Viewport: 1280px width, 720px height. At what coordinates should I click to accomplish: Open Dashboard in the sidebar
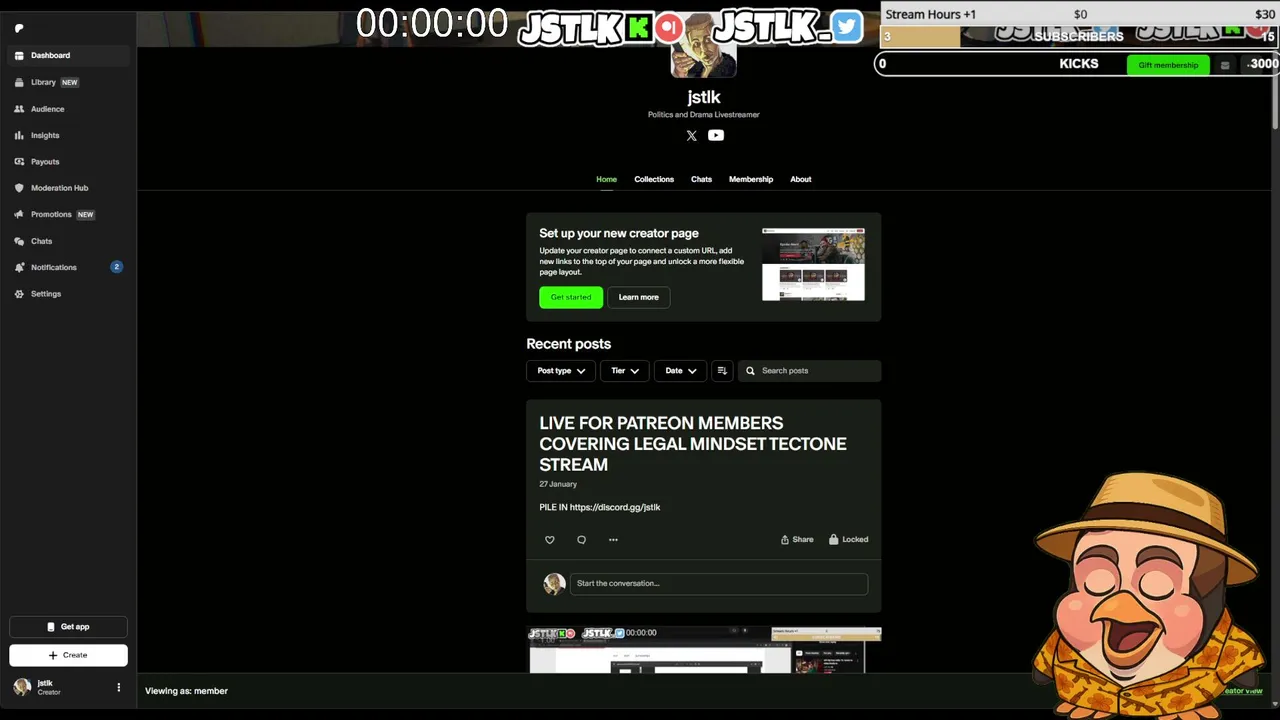click(x=68, y=55)
